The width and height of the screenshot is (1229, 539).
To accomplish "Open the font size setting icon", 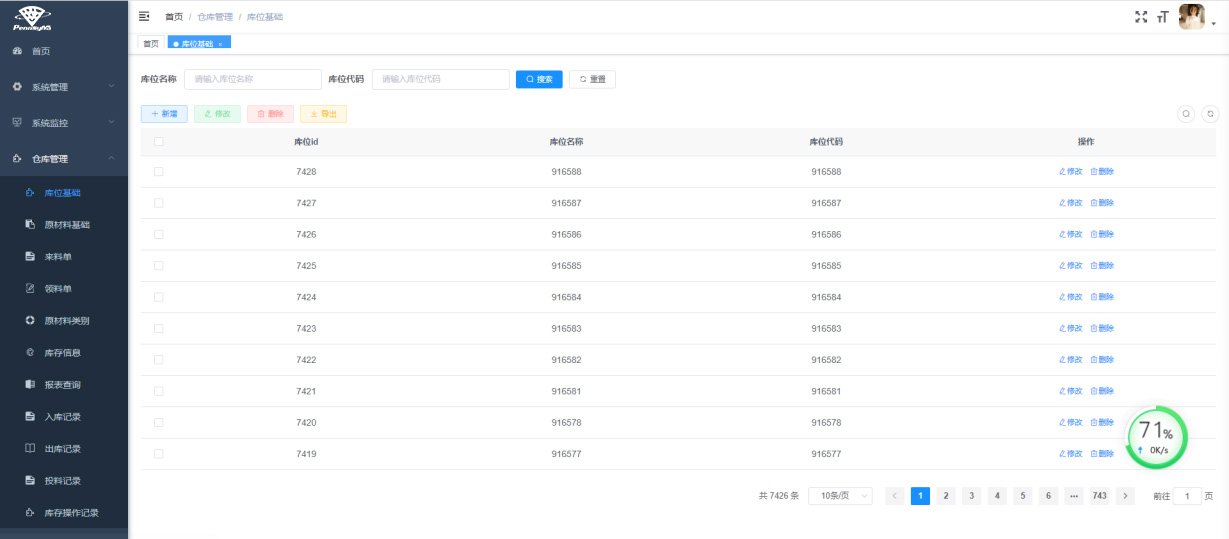I will pyautogui.click(x=1162, y=16).
